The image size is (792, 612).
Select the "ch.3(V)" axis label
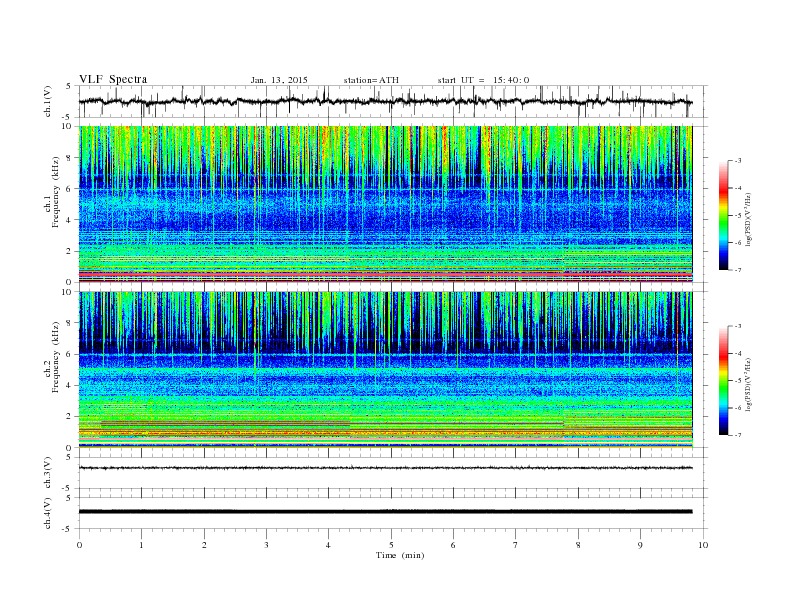pyautogui.click(x=48, y=473)
